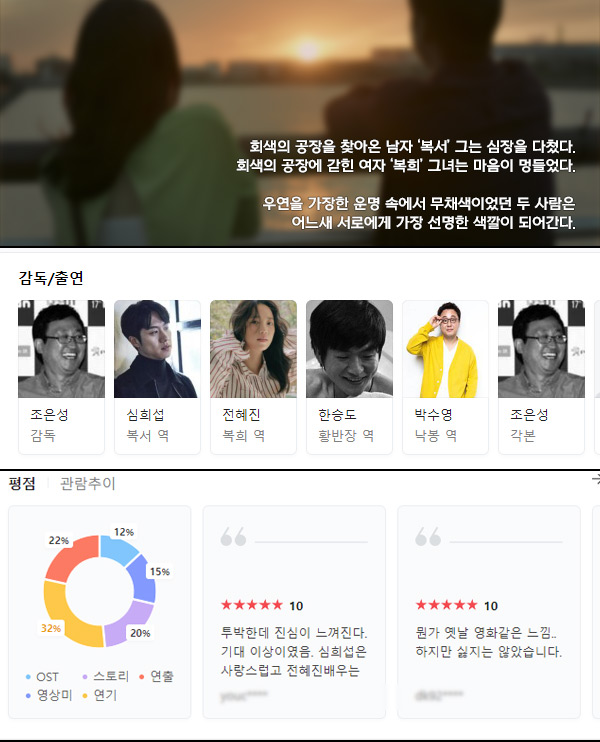Screen dimensions: 600x742
Task: View 한승도 황반장 역 card
Action: tap(350, 377)
